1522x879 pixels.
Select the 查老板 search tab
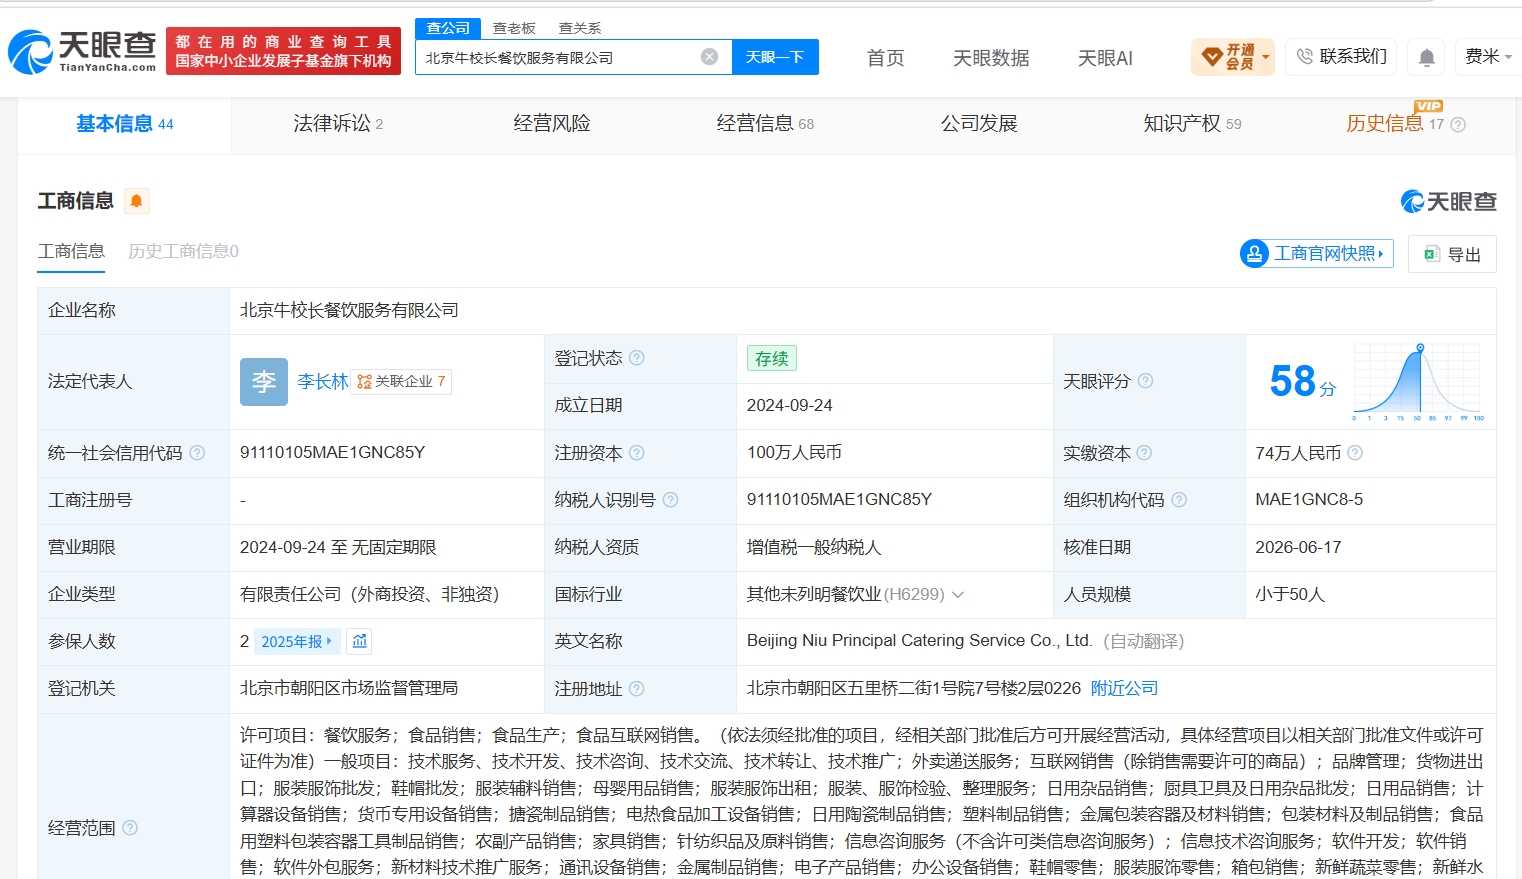click(514, 28)
